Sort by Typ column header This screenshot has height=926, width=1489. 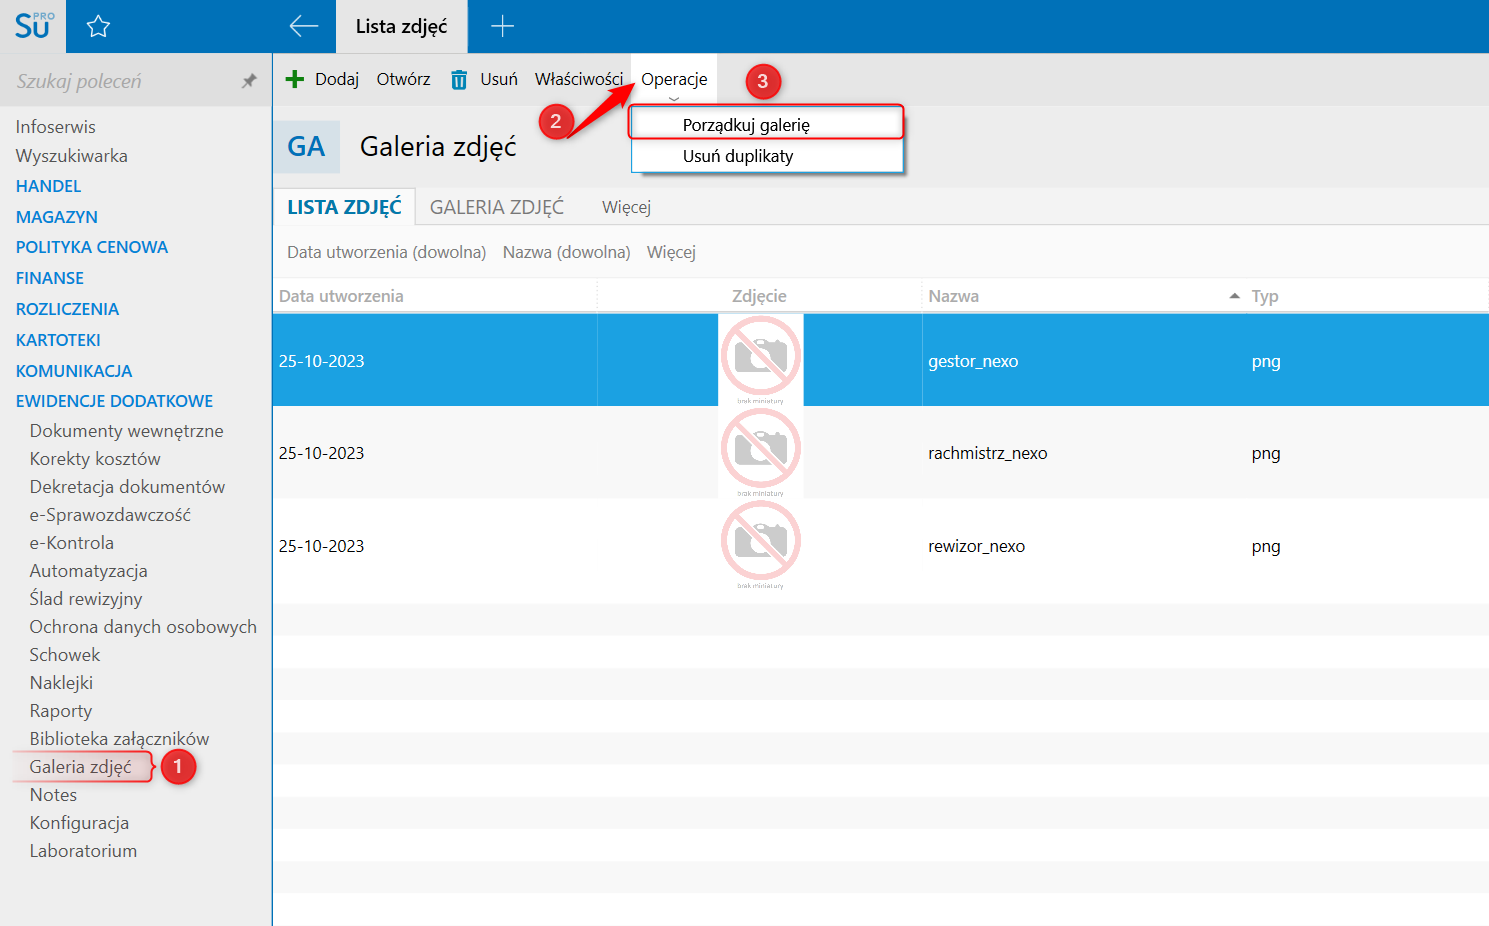pyautogui.click(x=1367, y=296)
